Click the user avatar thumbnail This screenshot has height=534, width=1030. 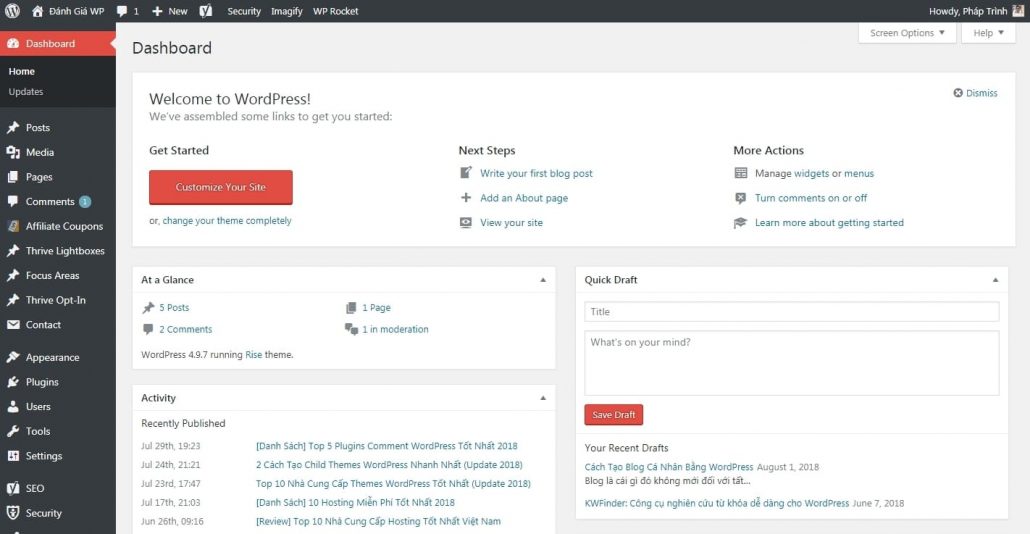point(1018,11)
